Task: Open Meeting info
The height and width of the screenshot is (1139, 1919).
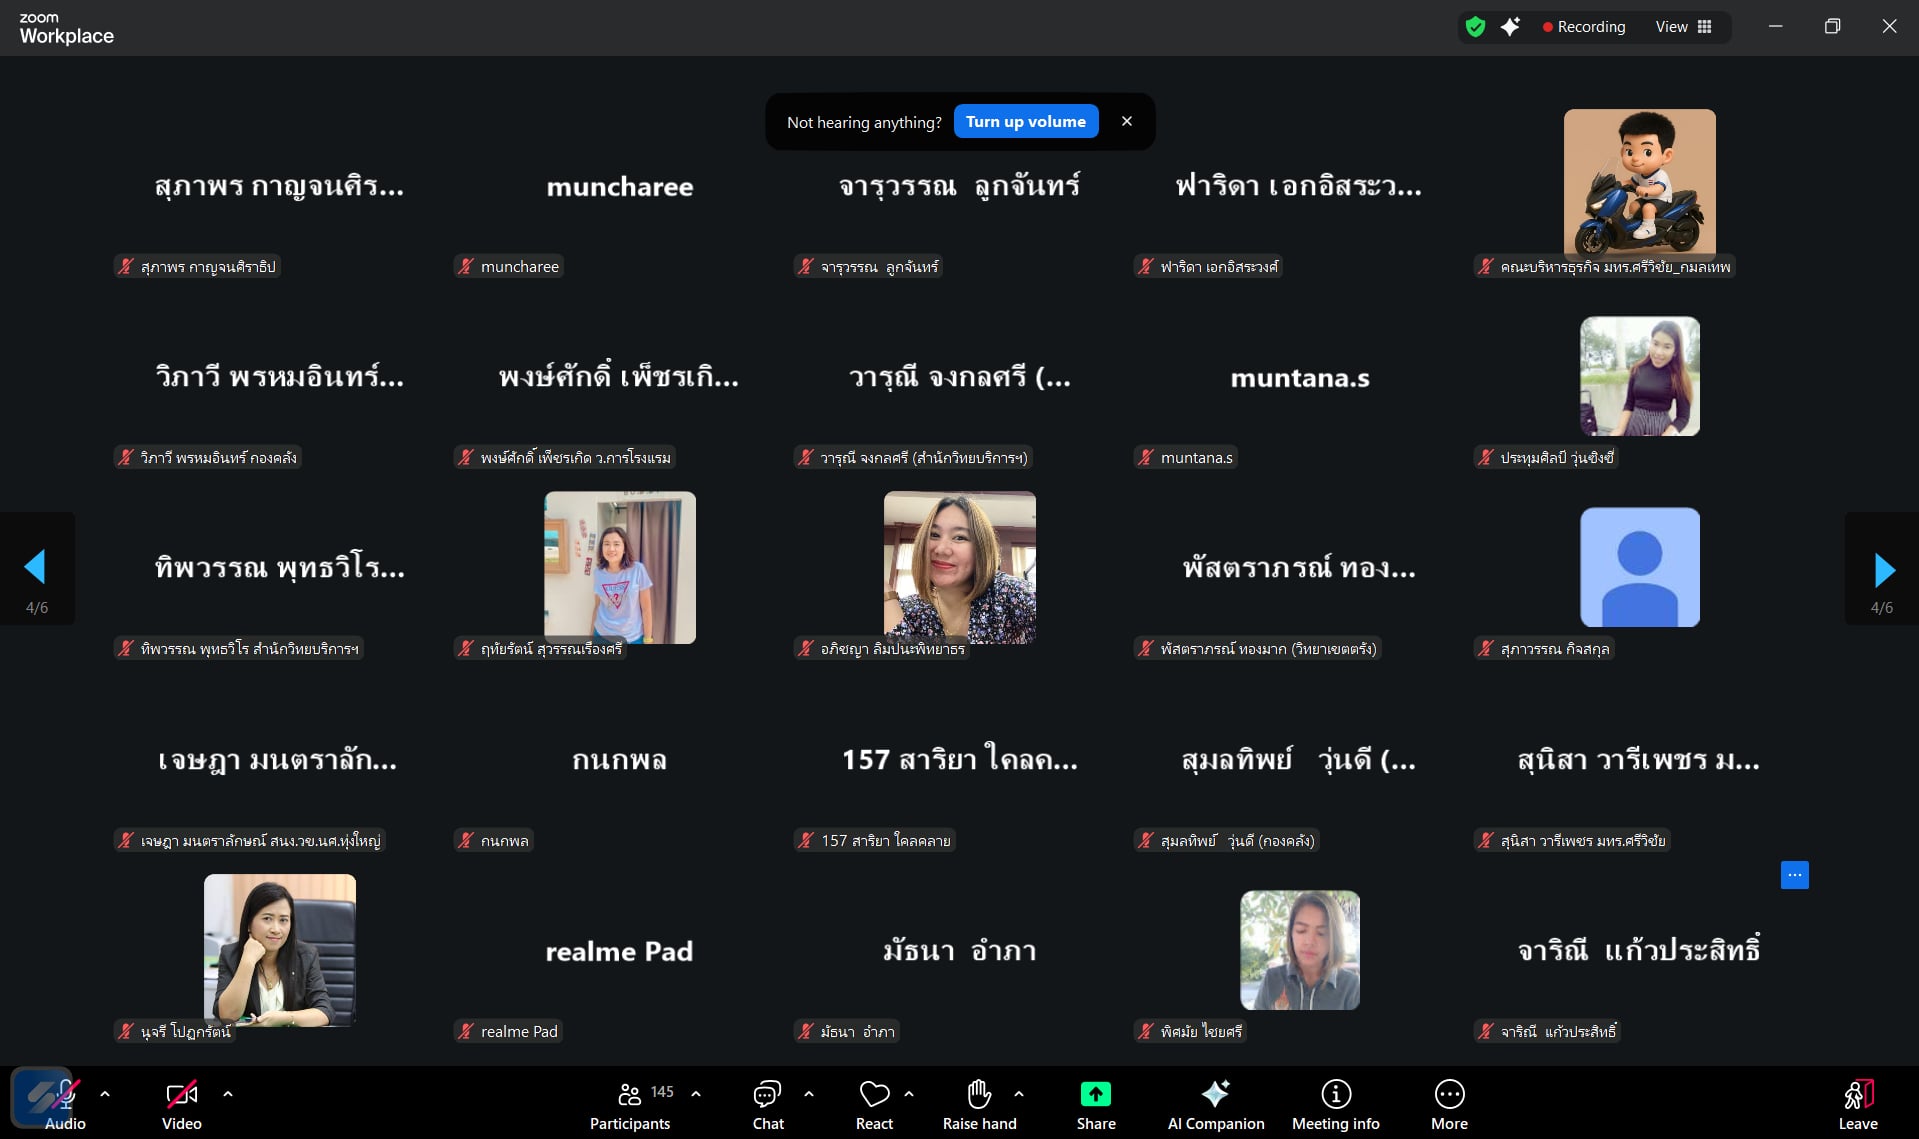Action: [1335, 1104]
